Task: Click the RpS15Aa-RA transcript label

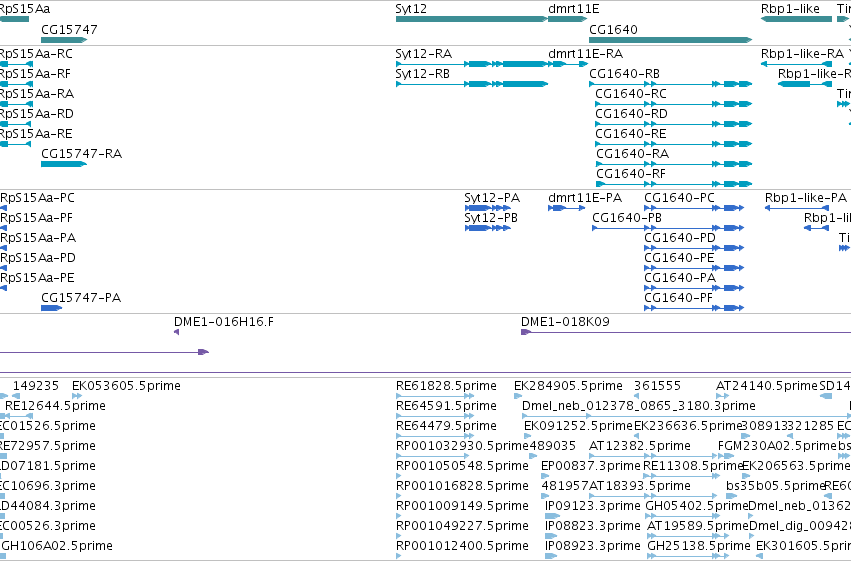Action: [37, 94]
